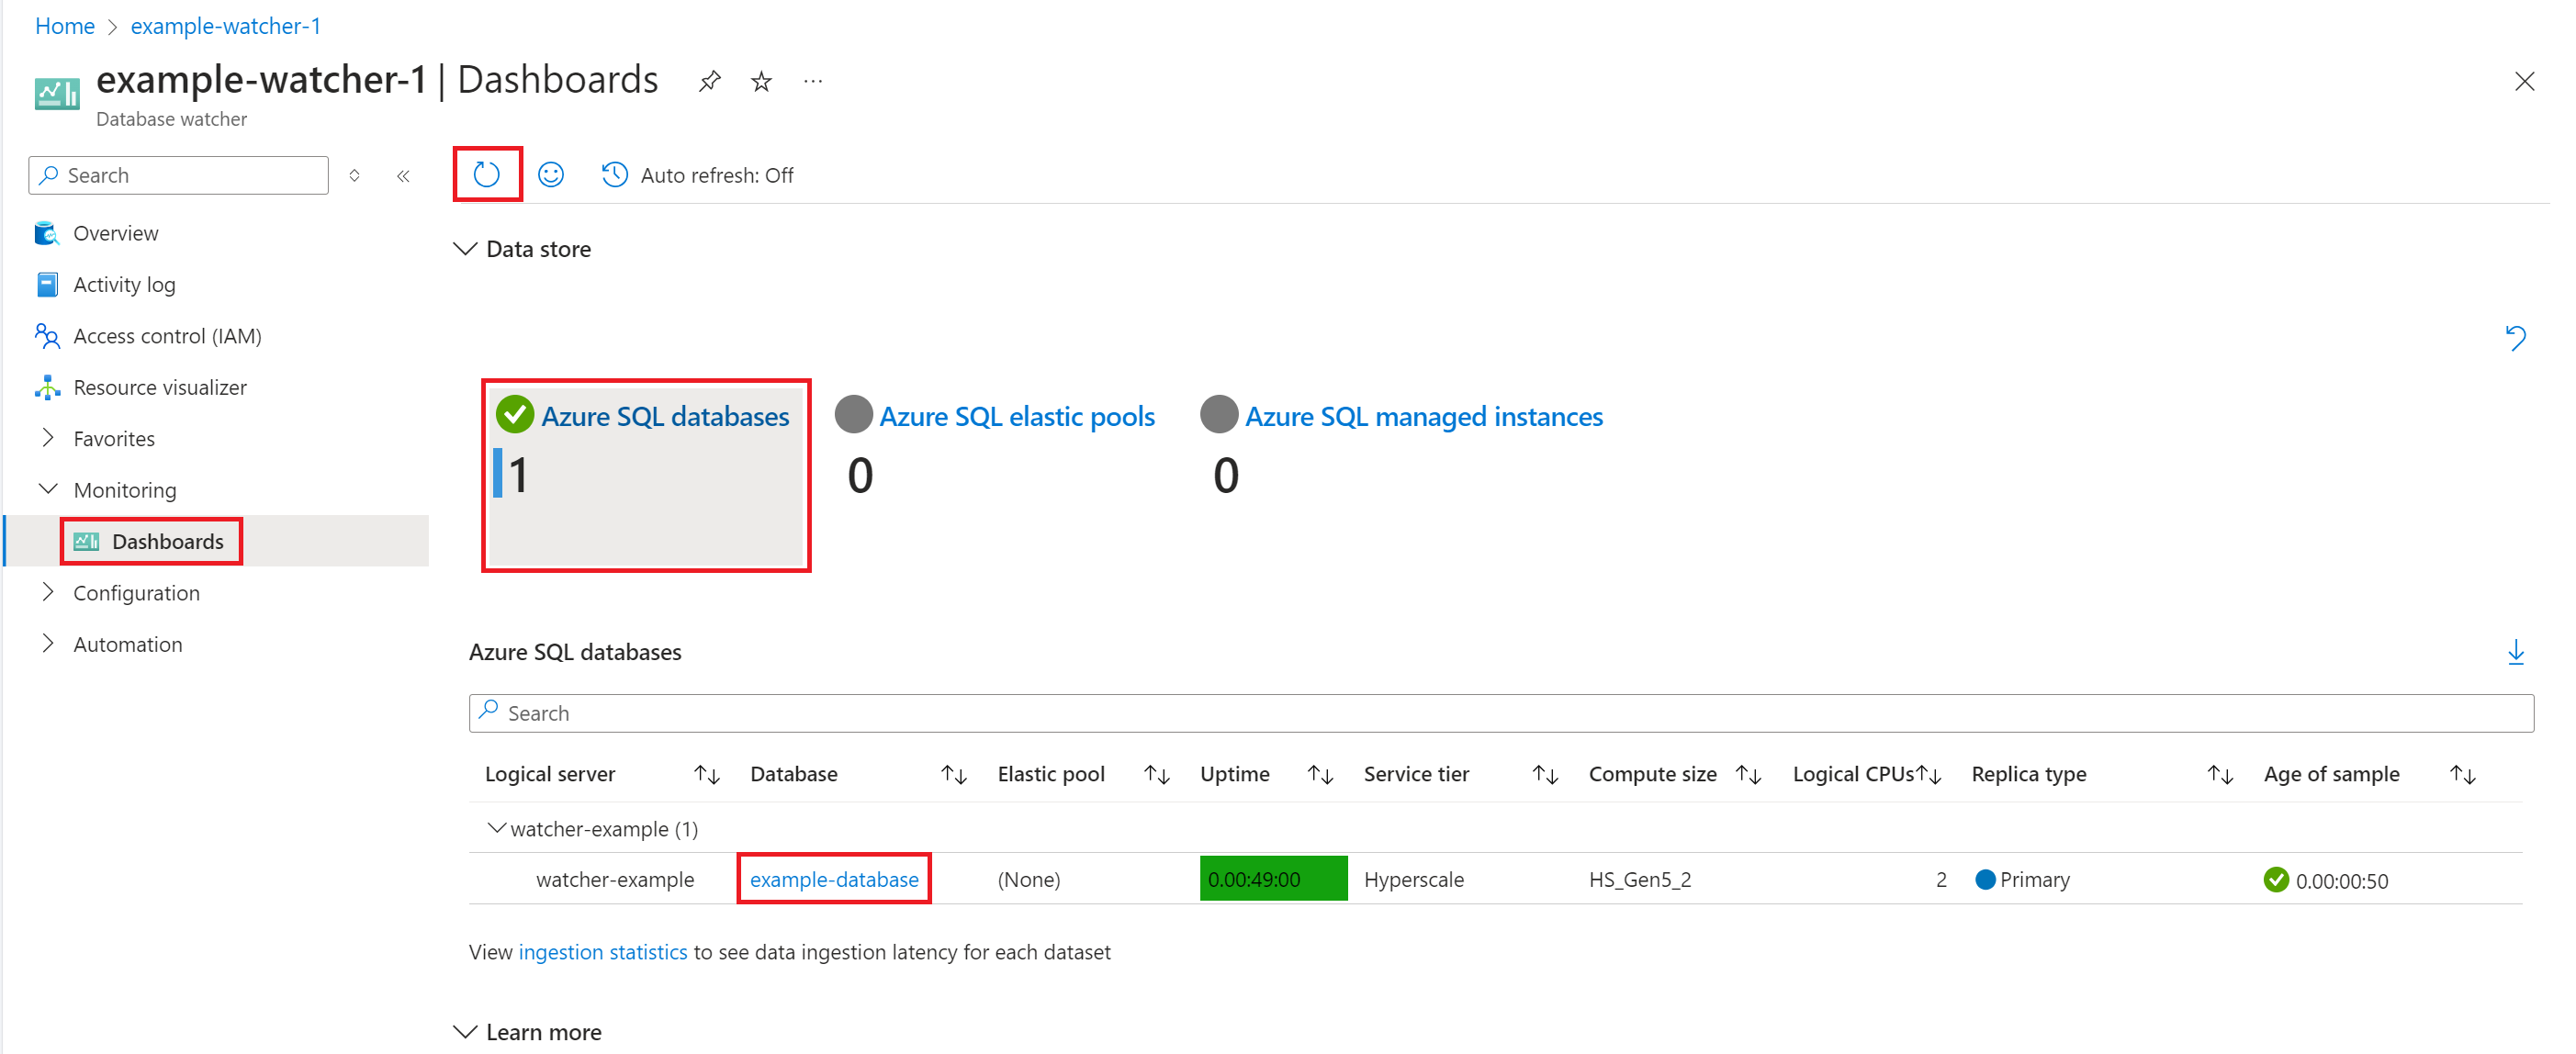Viewport: 2576px width, 1054px height.
Task: Open Overview in the sidebar
Action: click(115, 233)
